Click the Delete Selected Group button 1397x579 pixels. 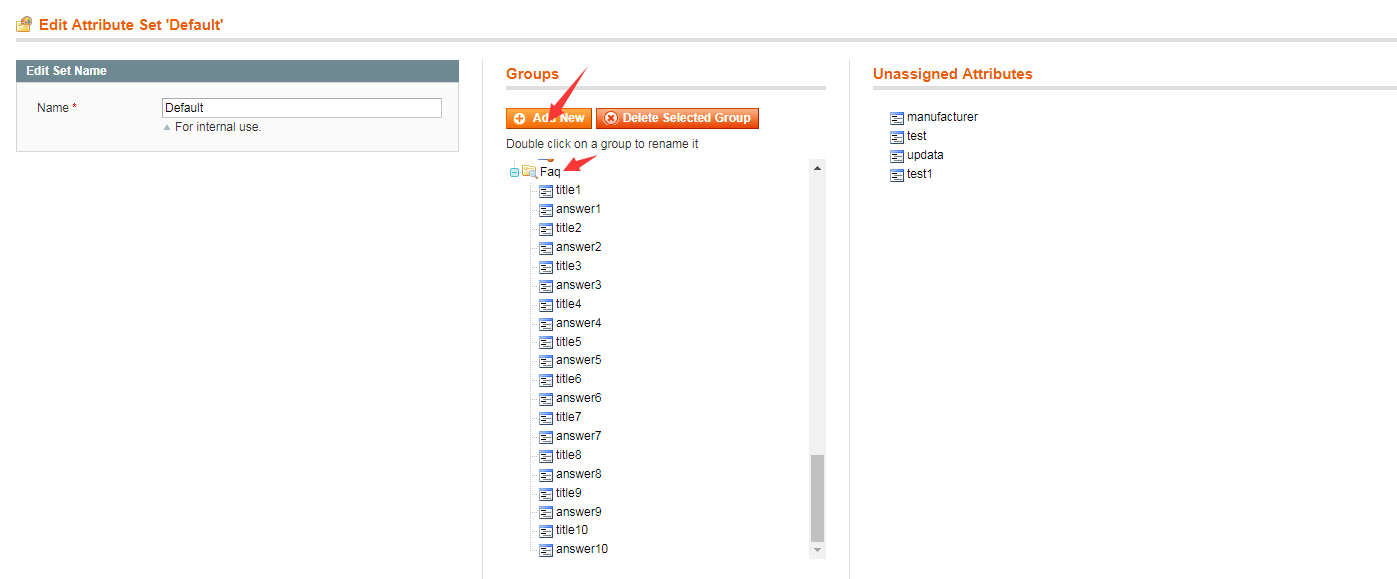click(677, 117)
